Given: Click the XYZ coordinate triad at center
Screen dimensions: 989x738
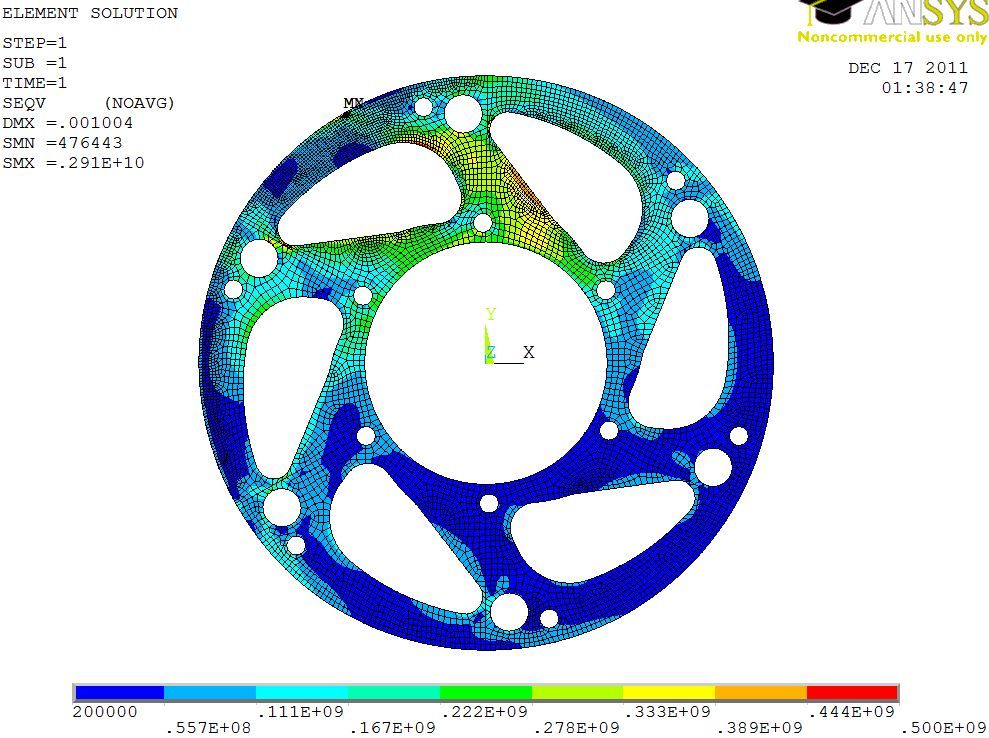Looking at the screenshot, I should pyautogui.click(x=508, y=336).
